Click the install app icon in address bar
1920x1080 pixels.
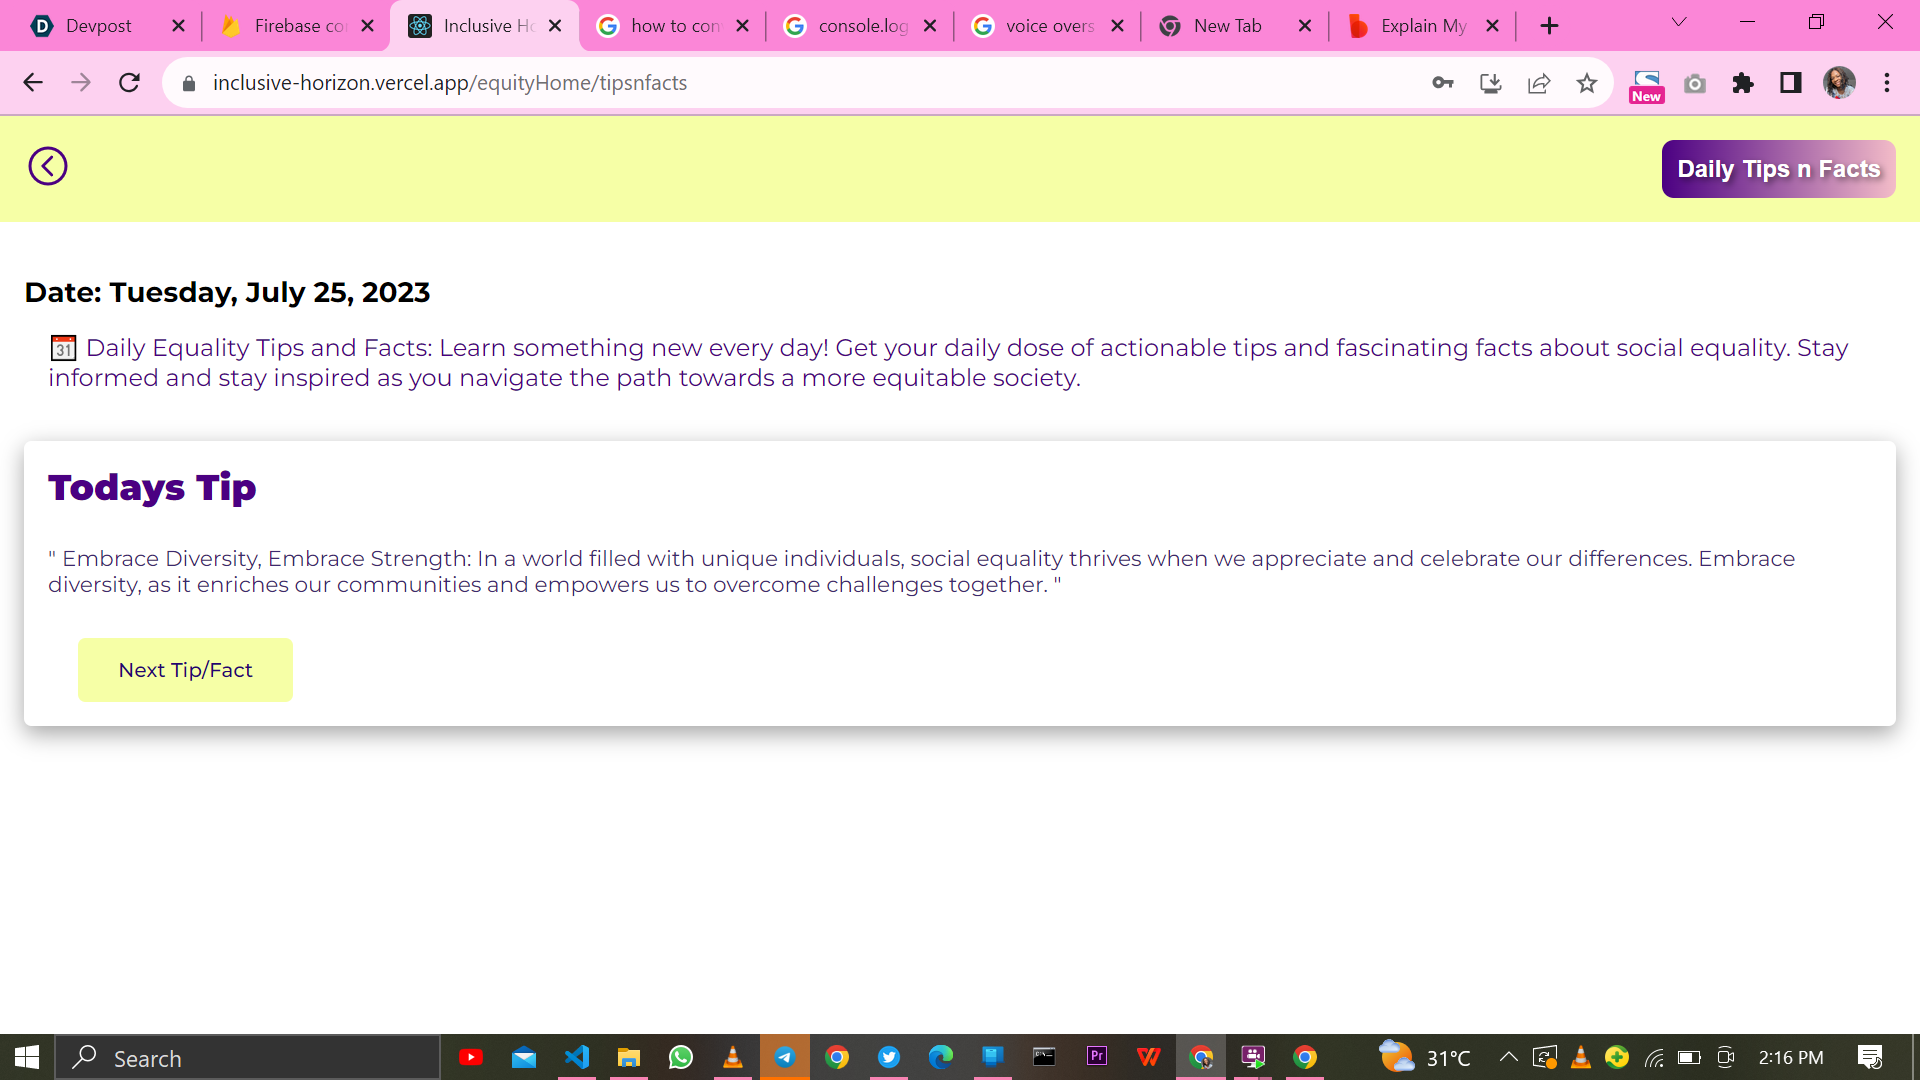1491,83
